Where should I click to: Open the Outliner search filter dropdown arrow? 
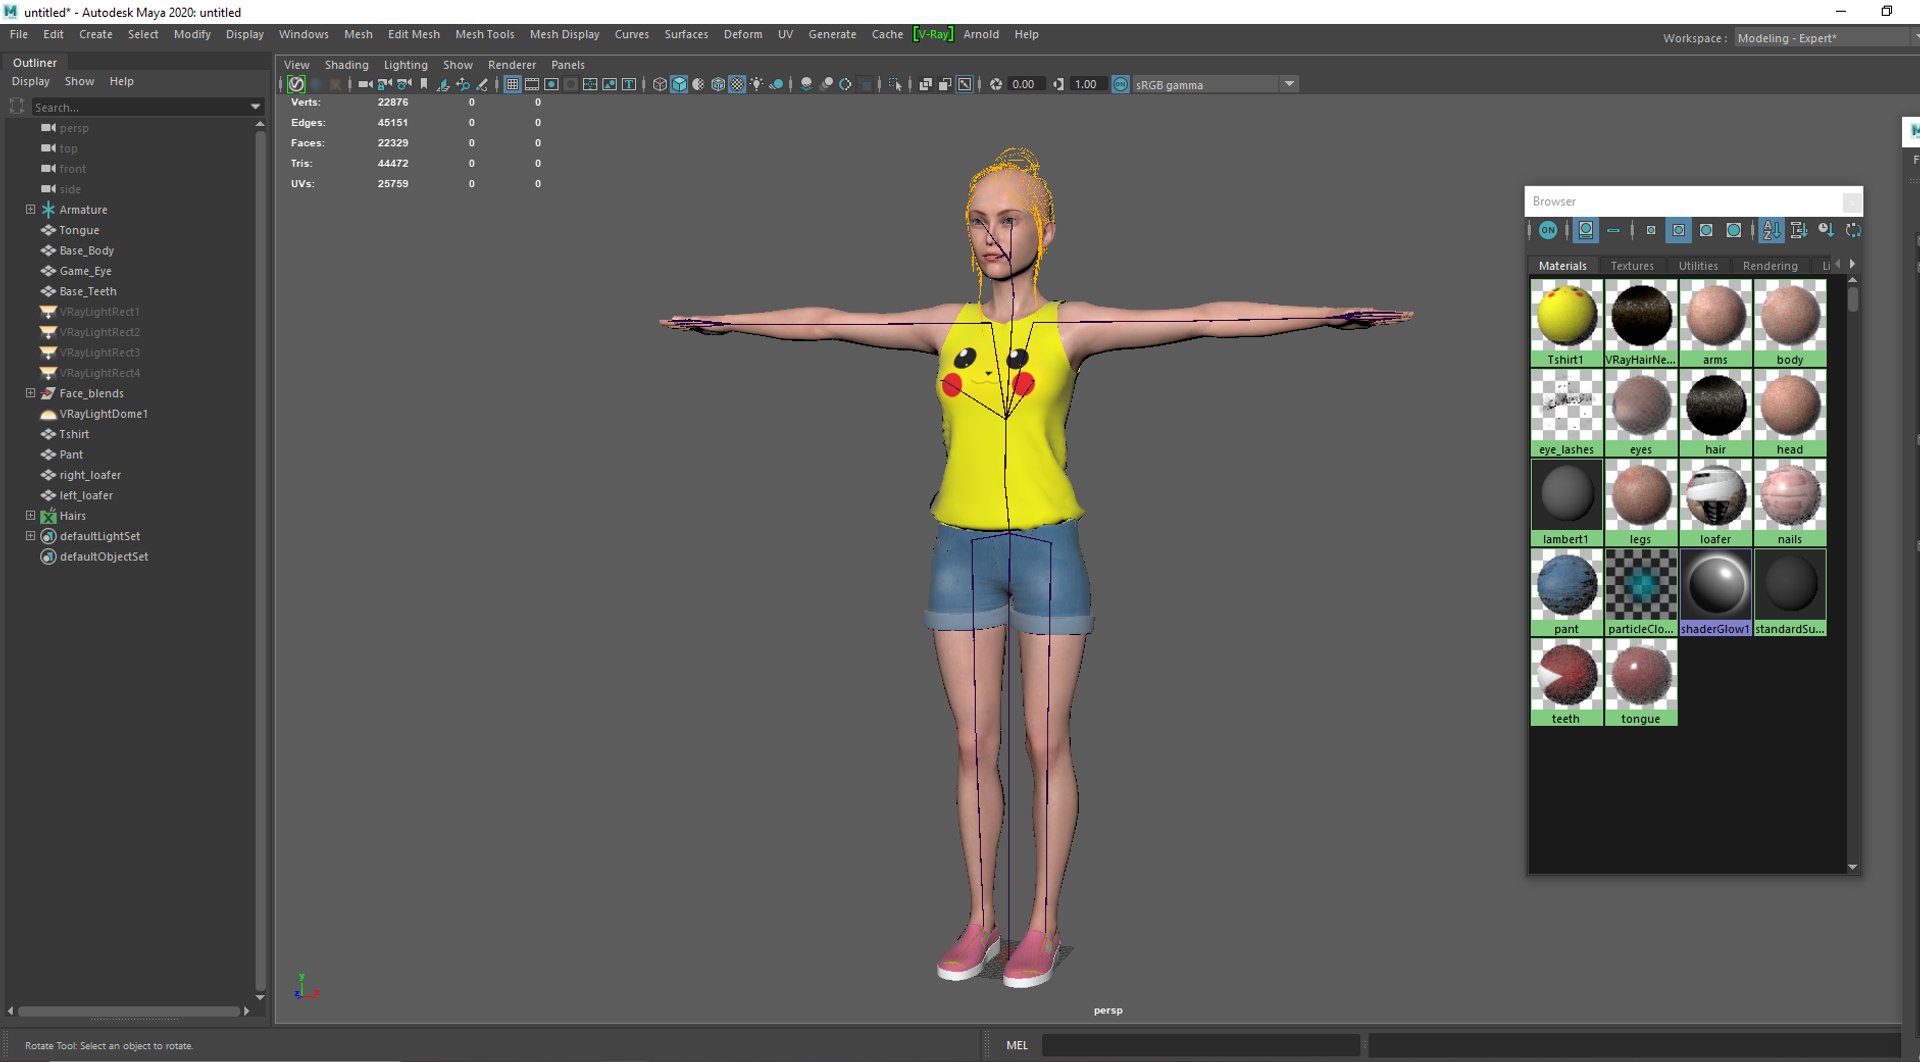(x=256, y=107)
